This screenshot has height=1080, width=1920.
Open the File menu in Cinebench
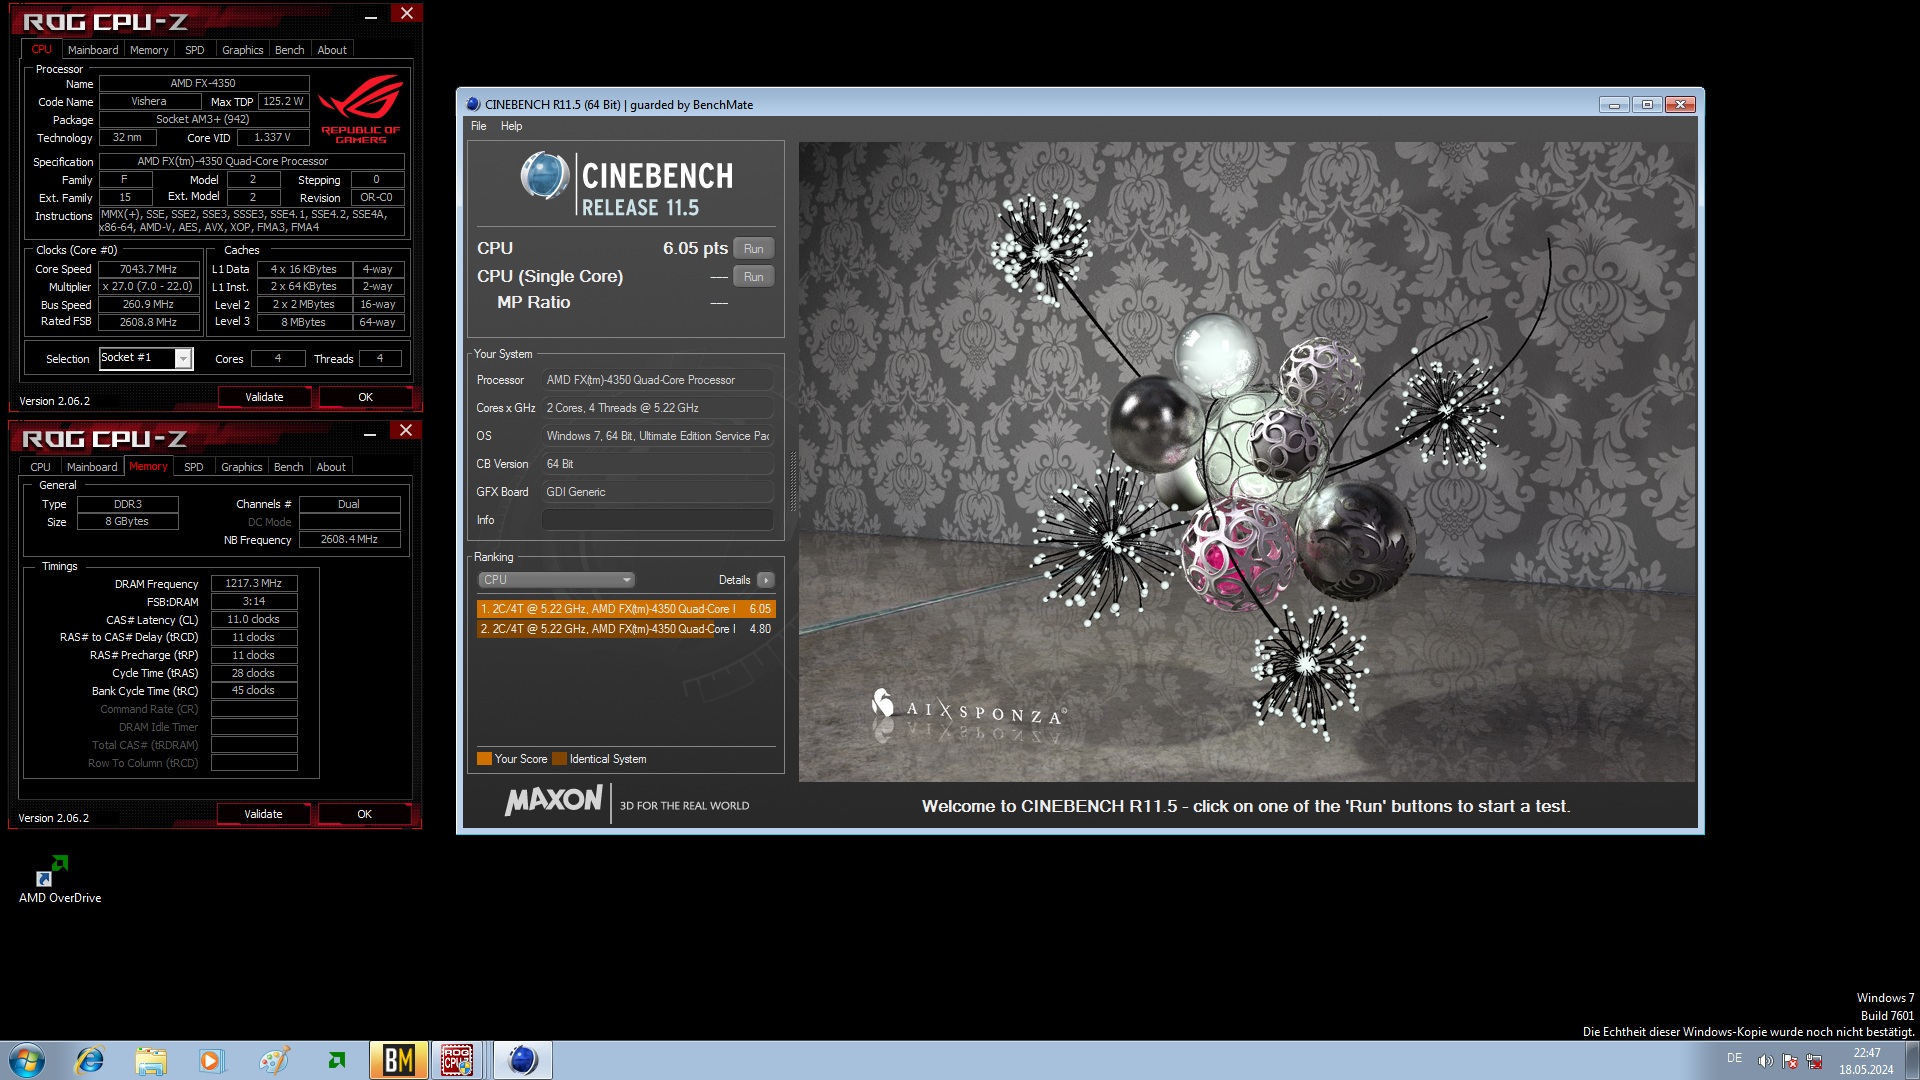tap(478, 126)
